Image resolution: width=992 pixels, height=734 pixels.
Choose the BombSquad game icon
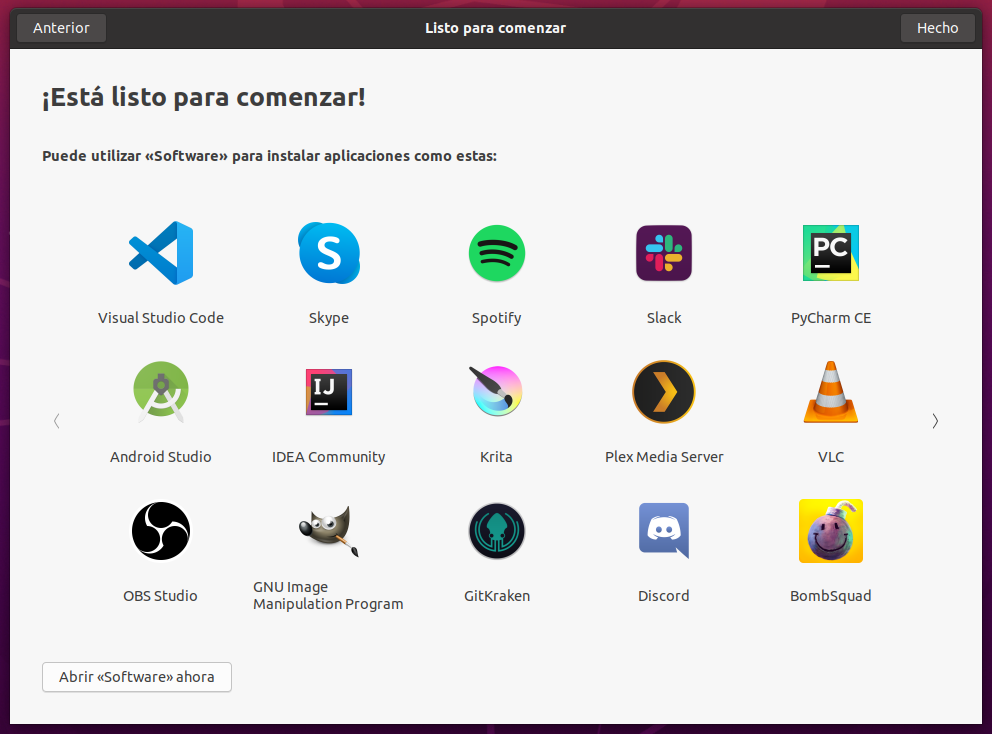pyautogui.click(x=831, y=531)
